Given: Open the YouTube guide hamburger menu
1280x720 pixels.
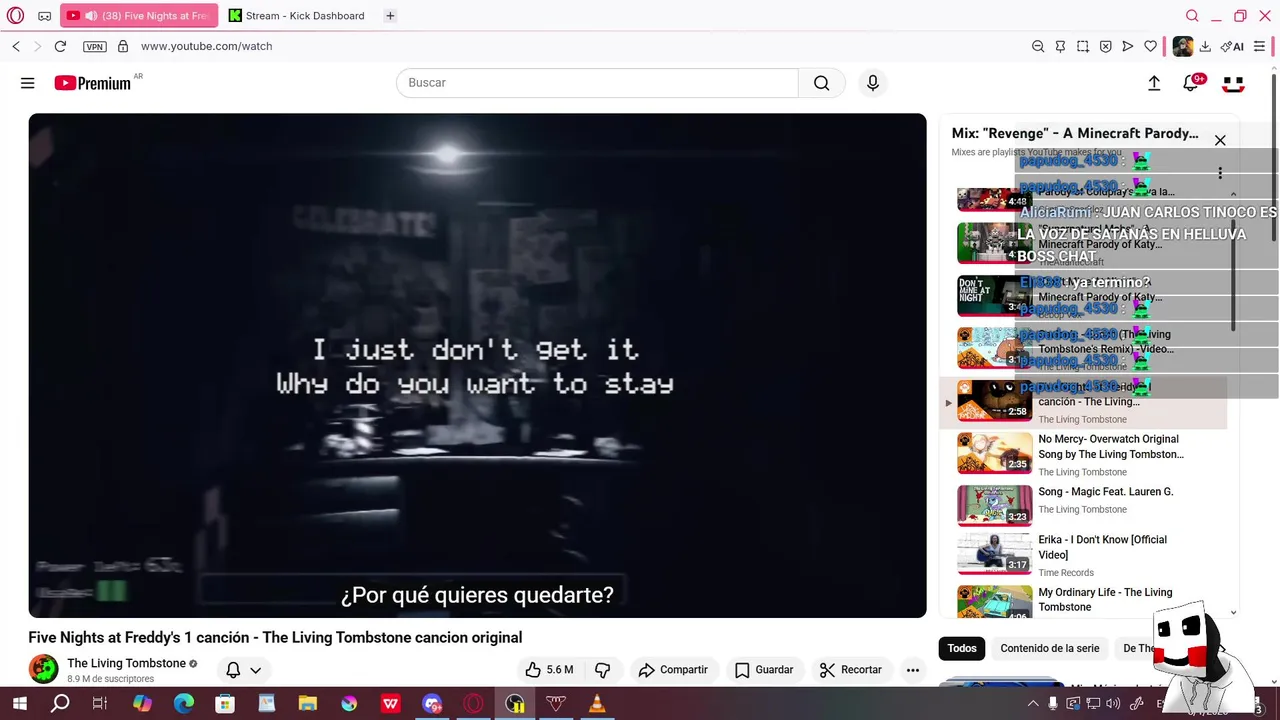Looking at the screenshot, I should pos(28,83).
